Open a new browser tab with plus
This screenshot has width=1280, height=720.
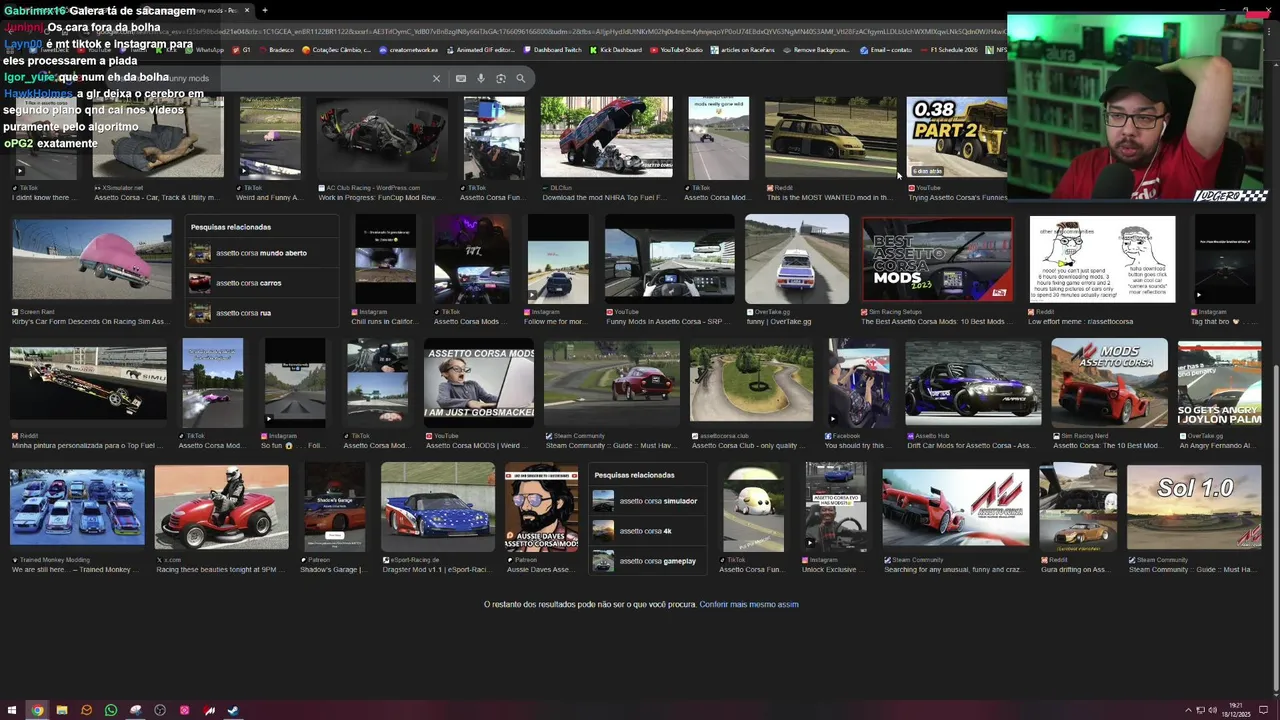[264, 10]
